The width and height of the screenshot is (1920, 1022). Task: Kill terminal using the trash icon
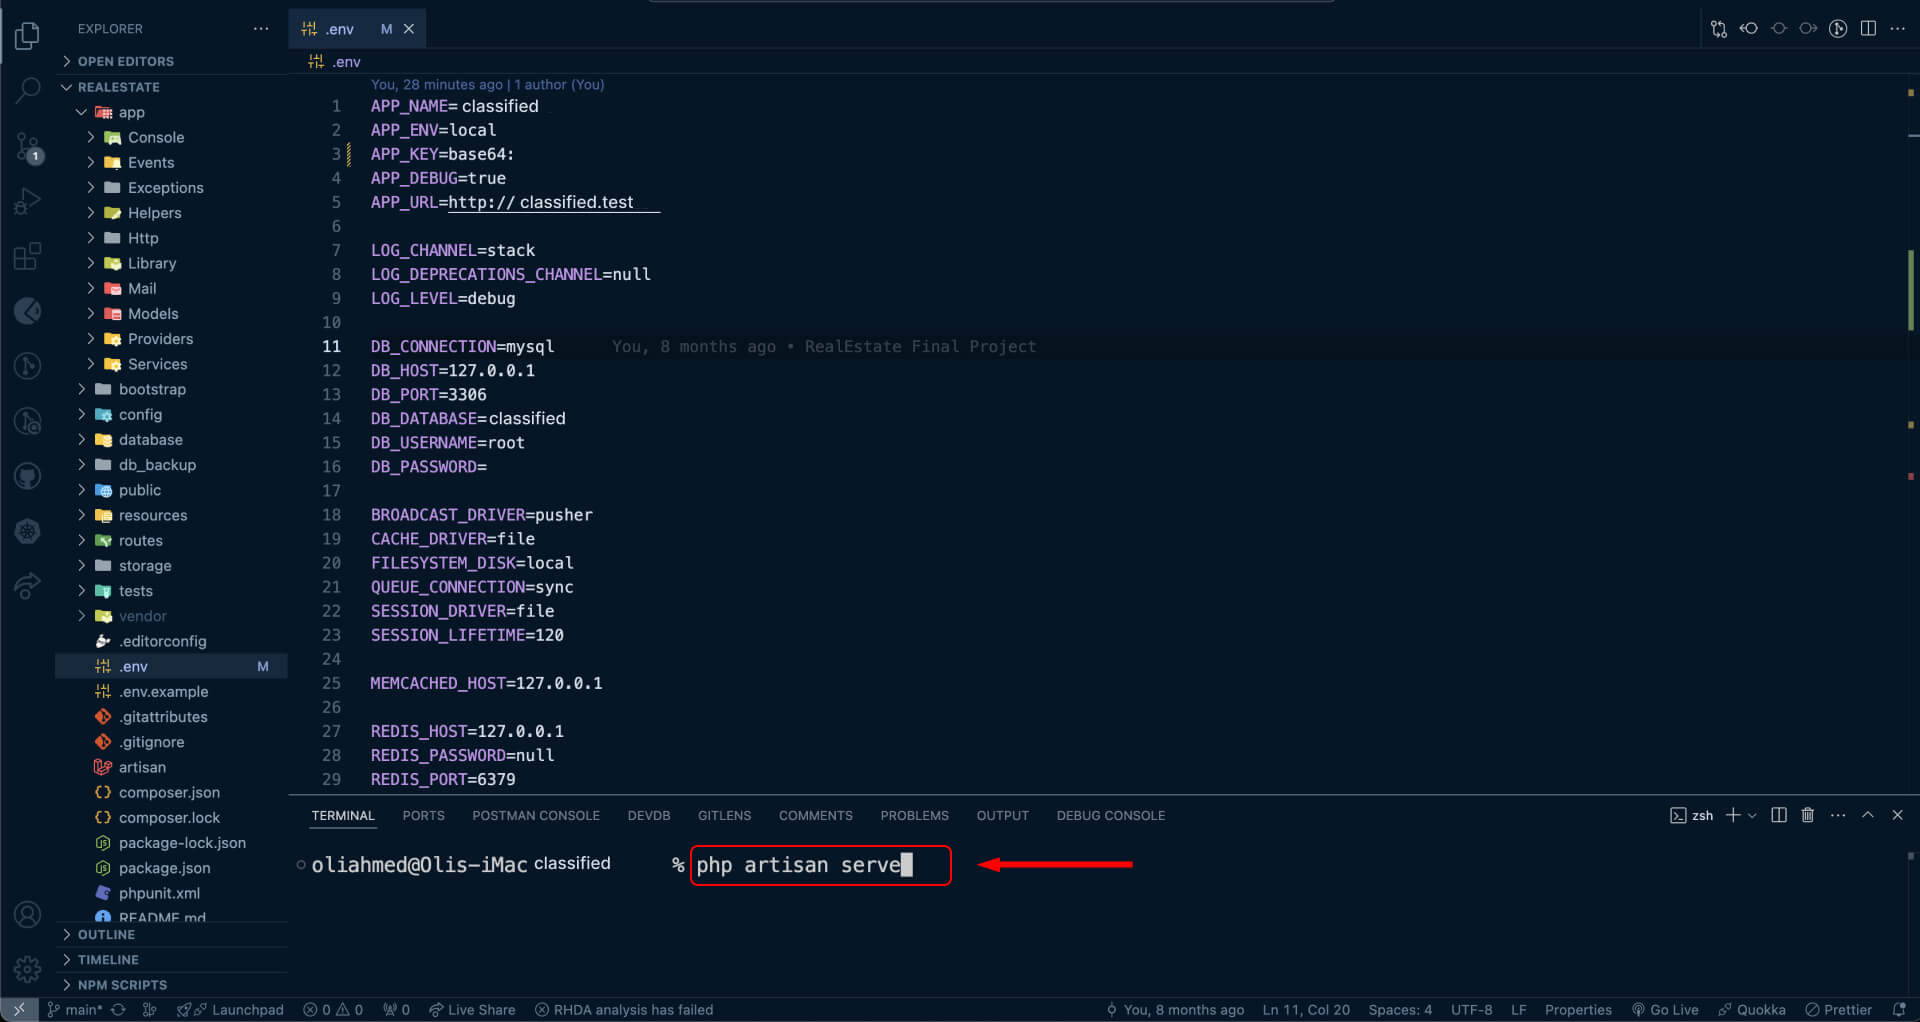1807,815
